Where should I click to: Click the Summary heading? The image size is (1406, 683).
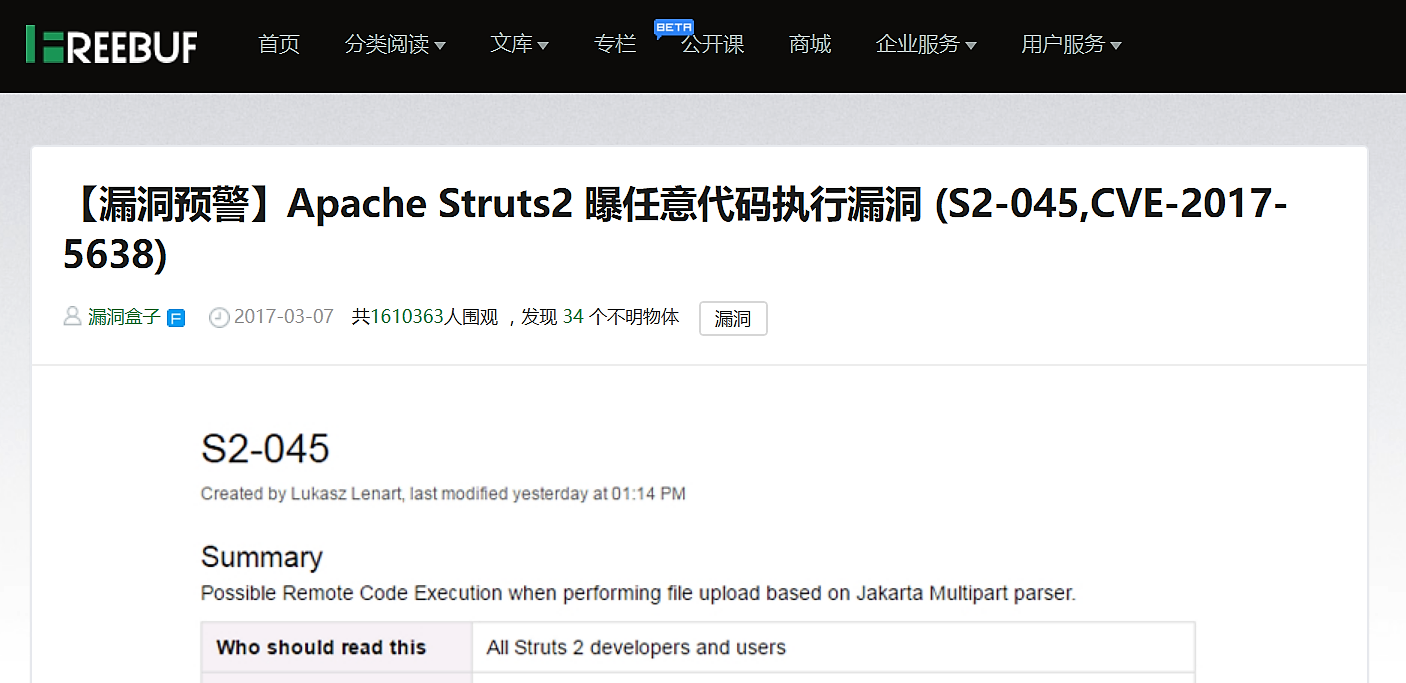coord(262,557)
